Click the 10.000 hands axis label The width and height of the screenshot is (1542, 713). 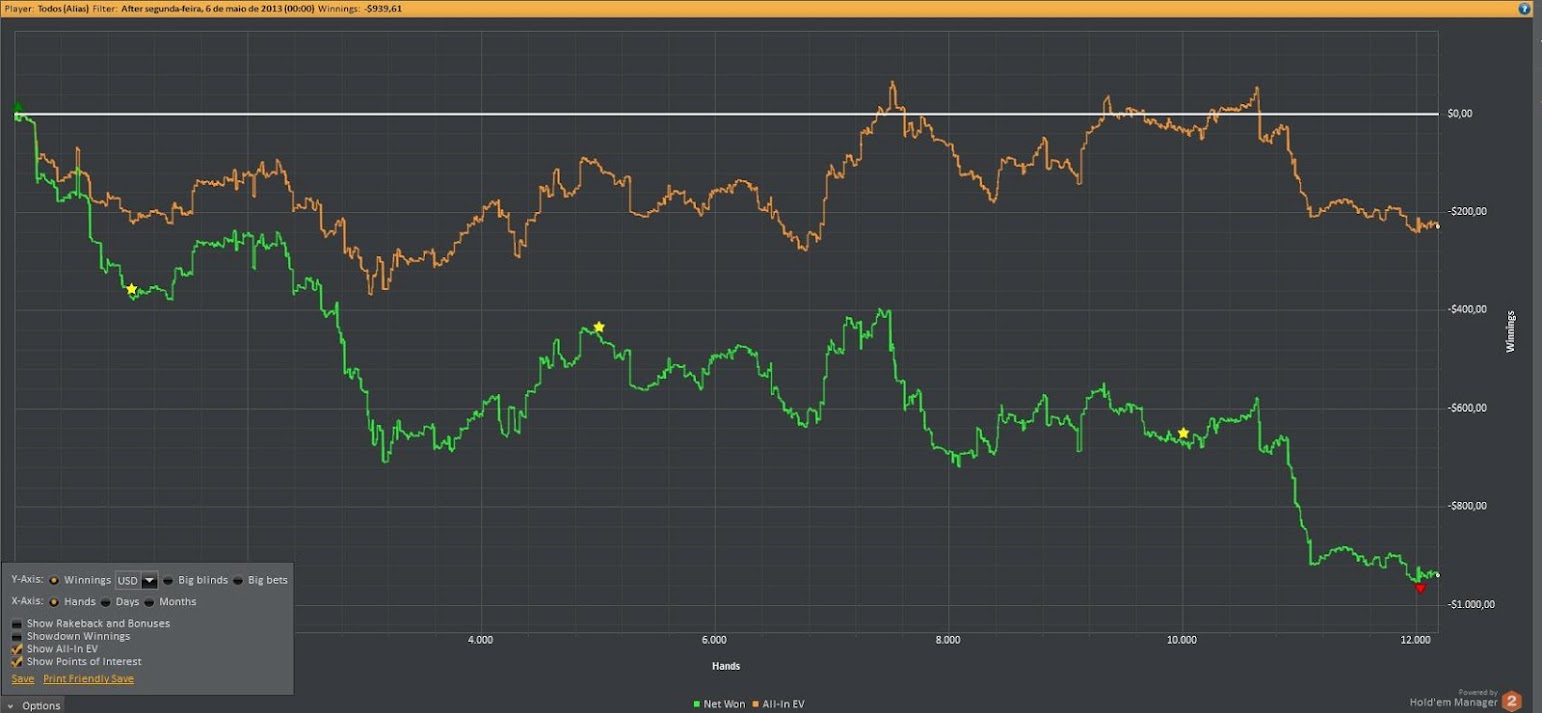(x=1182, y=638)
